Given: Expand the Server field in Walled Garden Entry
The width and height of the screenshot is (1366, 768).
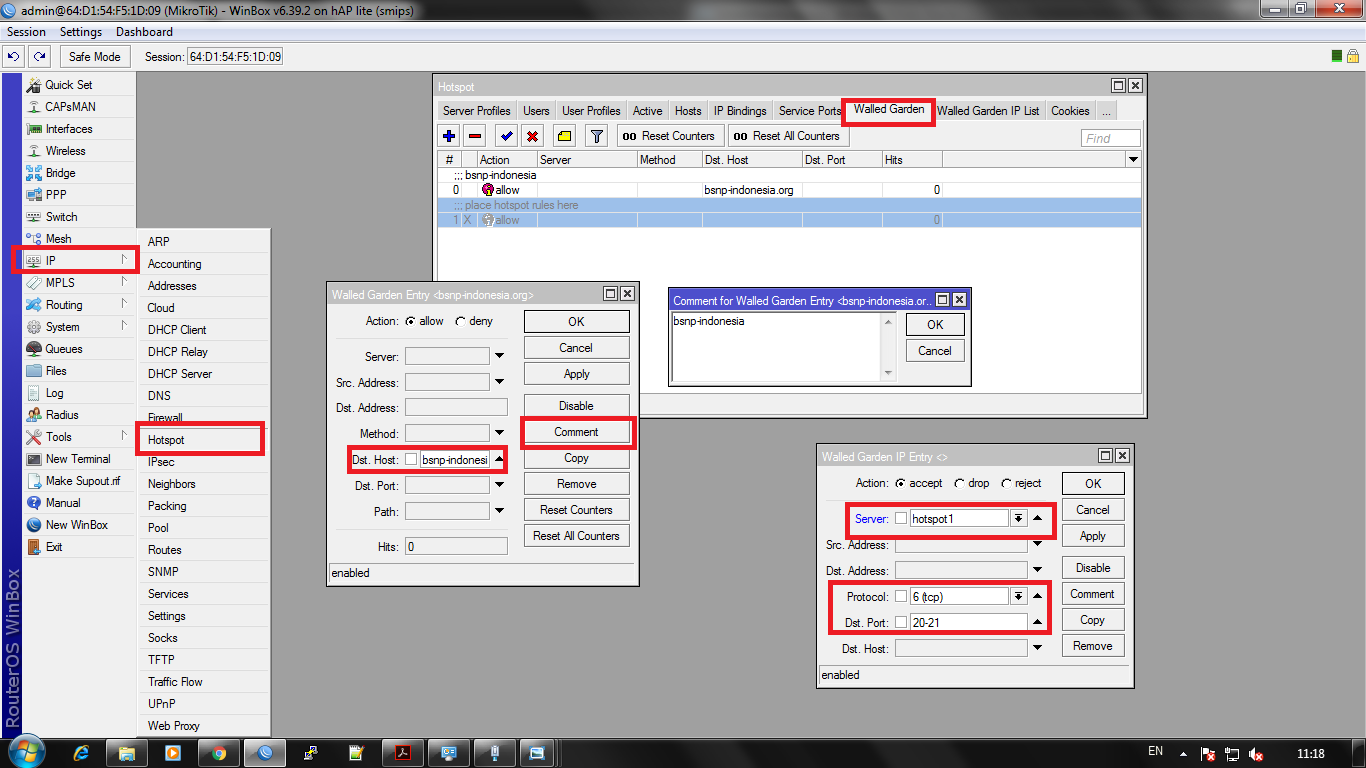Looking at the screenshot, I should tap(499, 357).
